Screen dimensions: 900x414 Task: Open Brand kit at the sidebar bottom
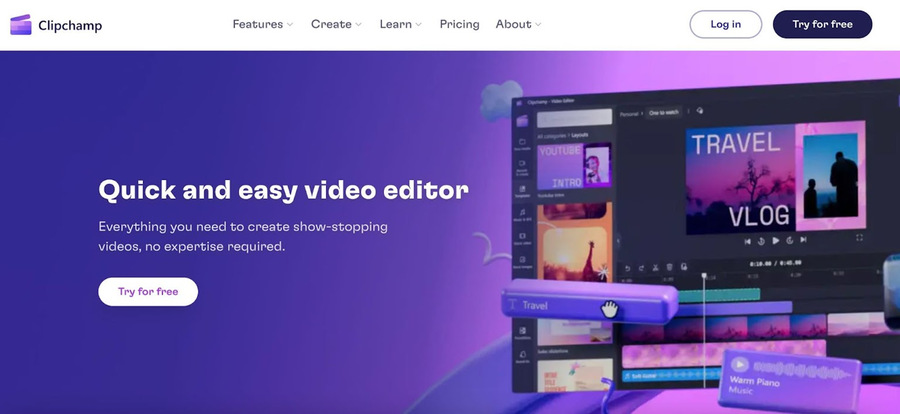pos(522,357)
